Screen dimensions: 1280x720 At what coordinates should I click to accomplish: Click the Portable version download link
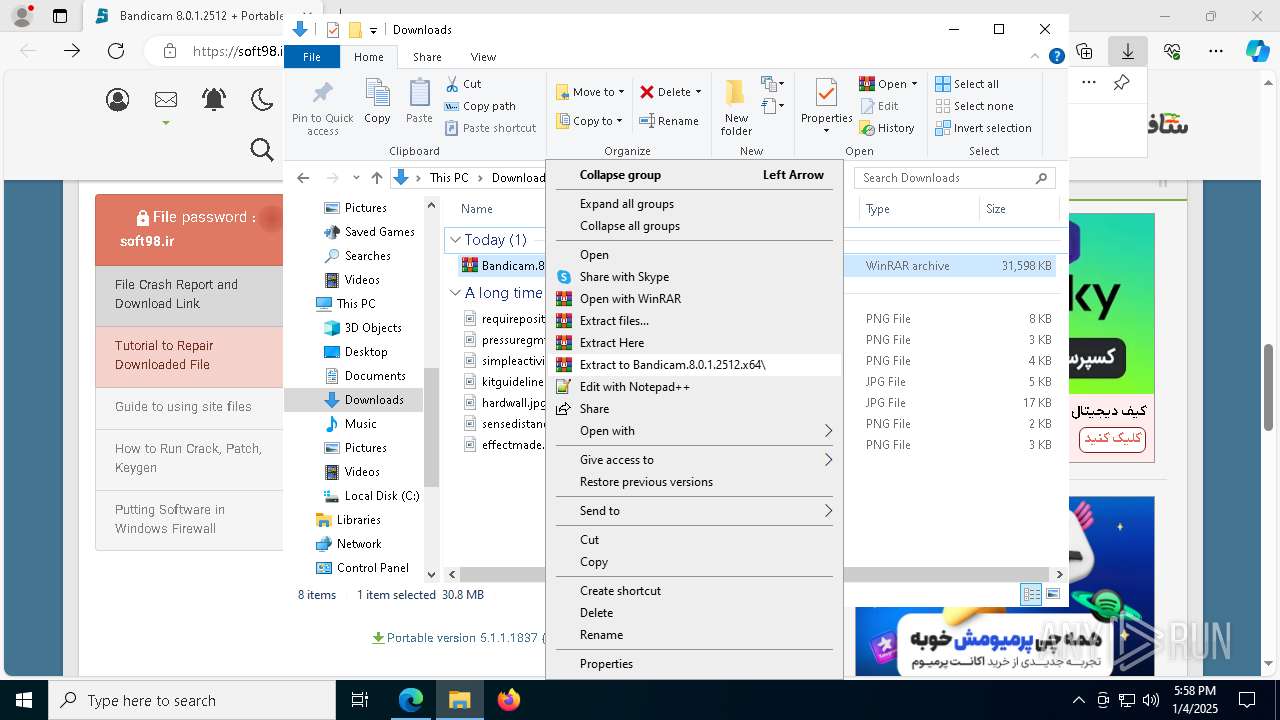(458, 638)
